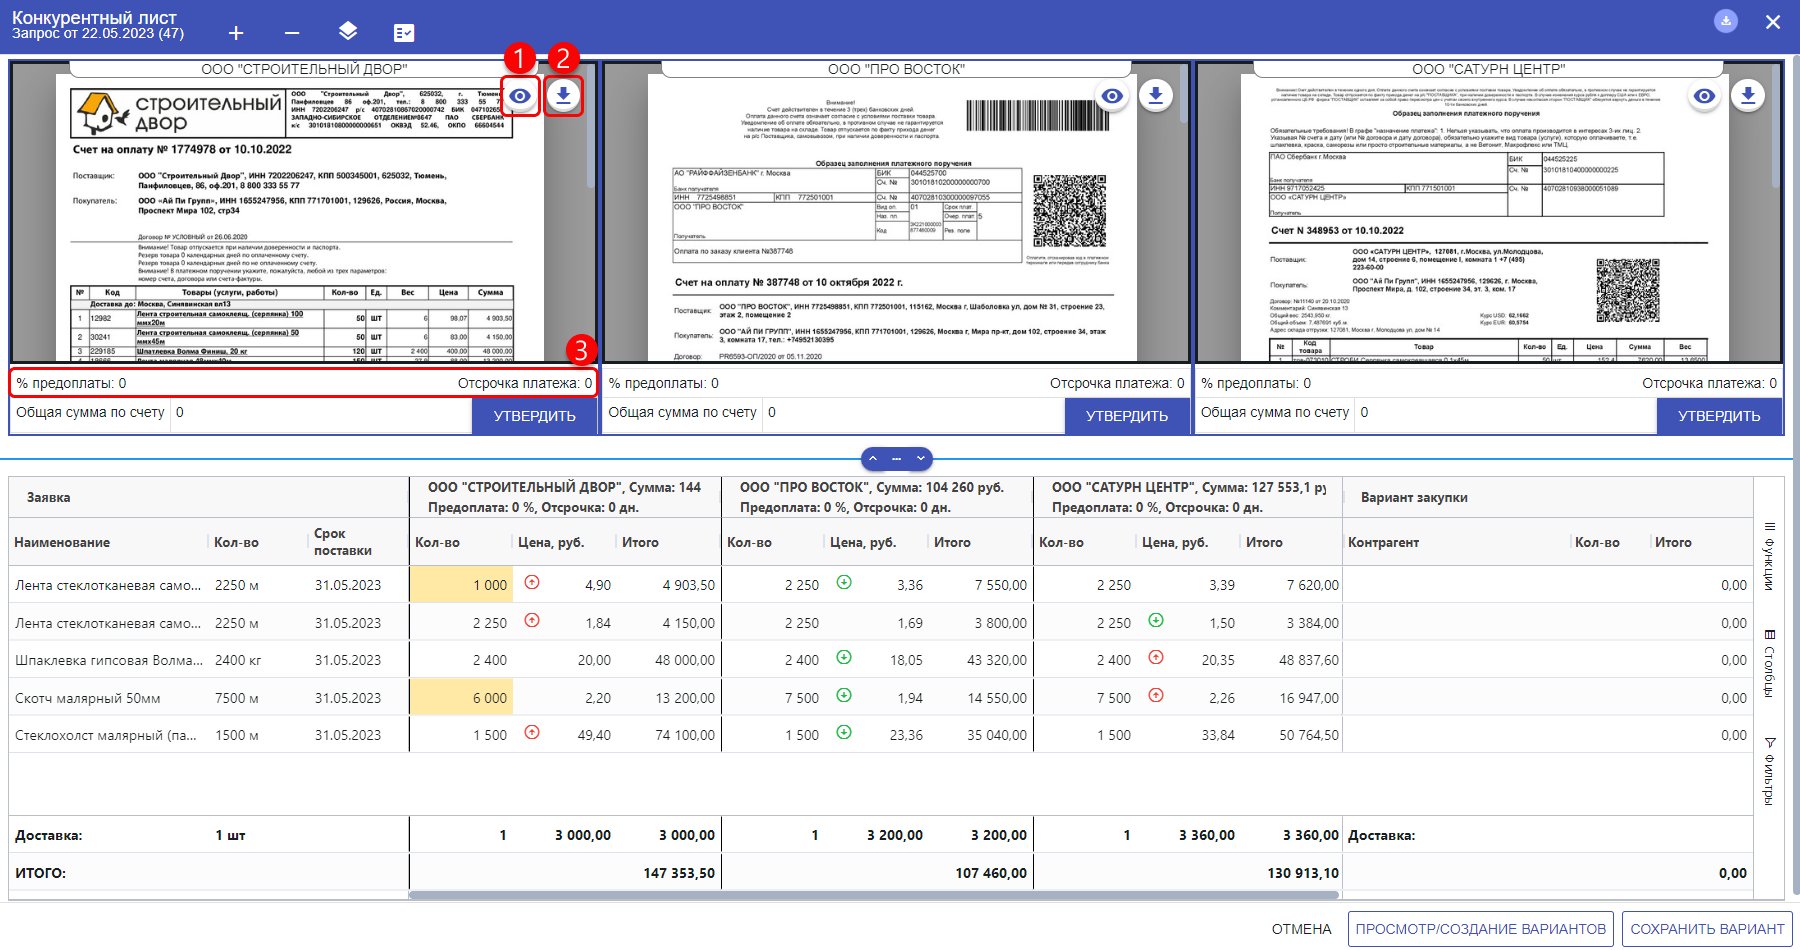Click УТВЕРДИТЬ for САТУРН ЦЕНТР invoice

[1719, 416]
